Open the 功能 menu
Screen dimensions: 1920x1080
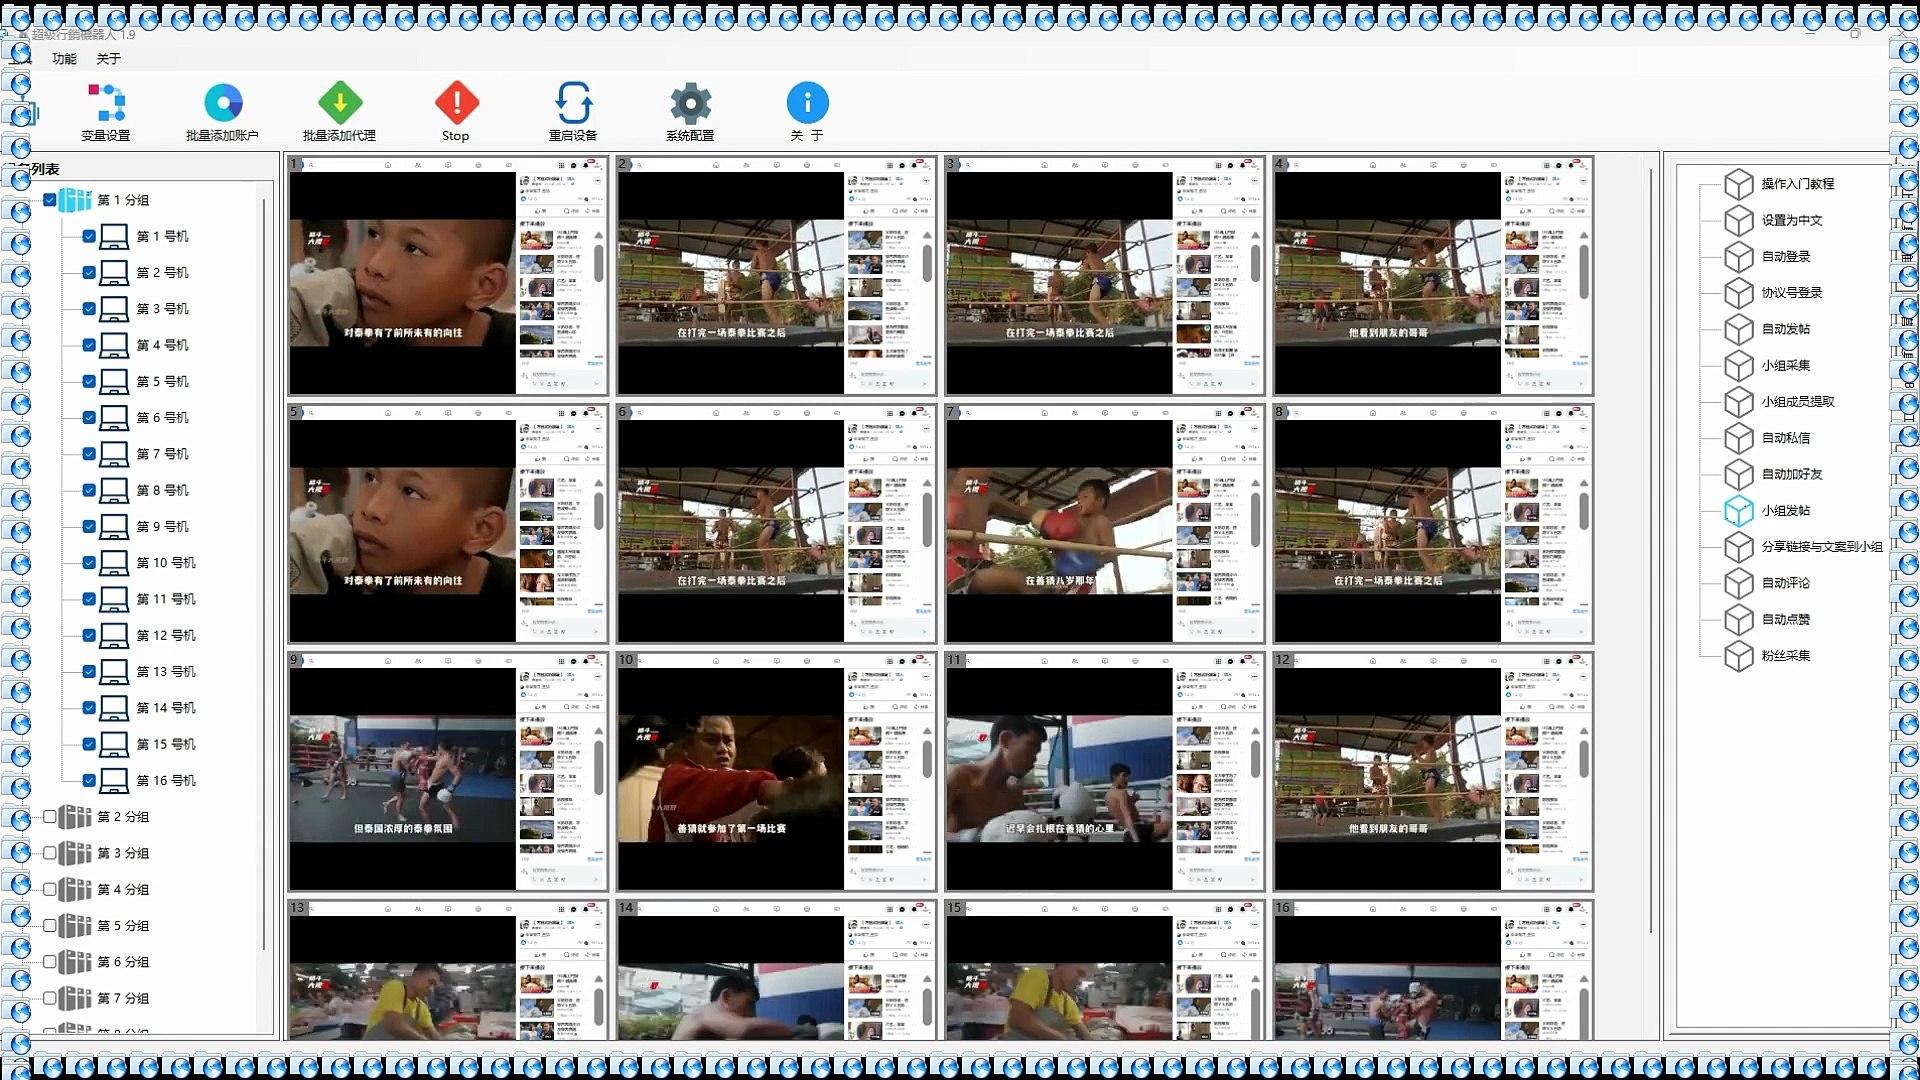(x=64, y=59)
